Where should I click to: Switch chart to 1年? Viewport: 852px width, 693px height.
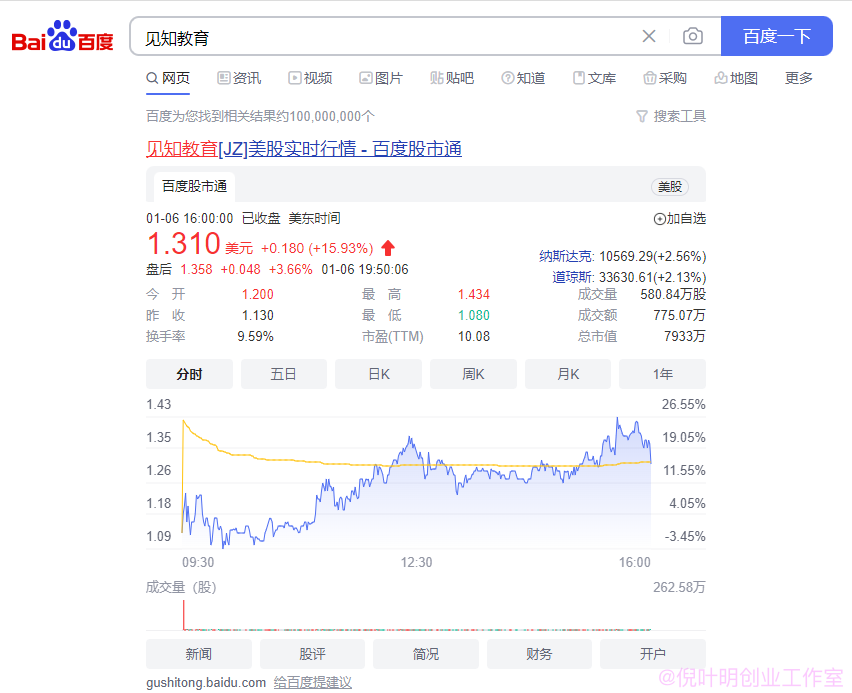coord(662,374)
